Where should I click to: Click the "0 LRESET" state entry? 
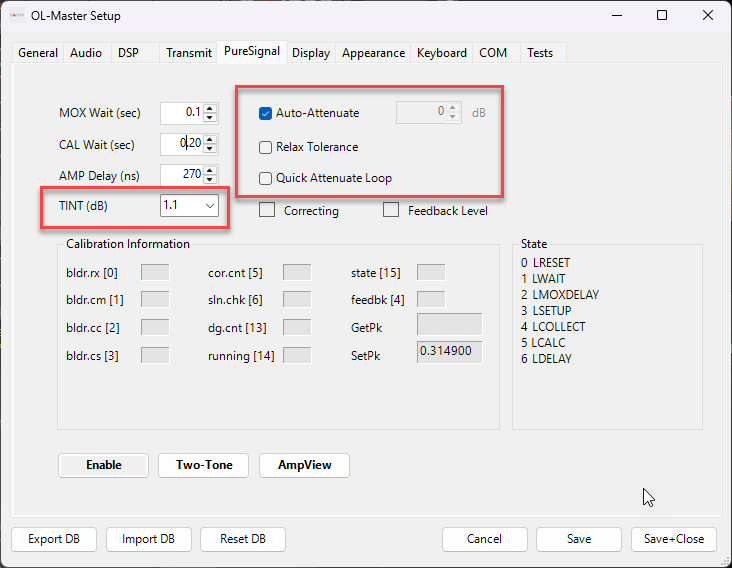click(x=545, y=263)
